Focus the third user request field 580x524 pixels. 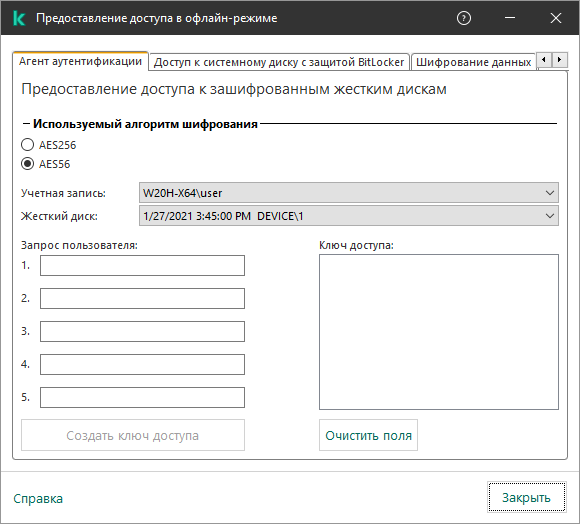click(x=142, y=331)
